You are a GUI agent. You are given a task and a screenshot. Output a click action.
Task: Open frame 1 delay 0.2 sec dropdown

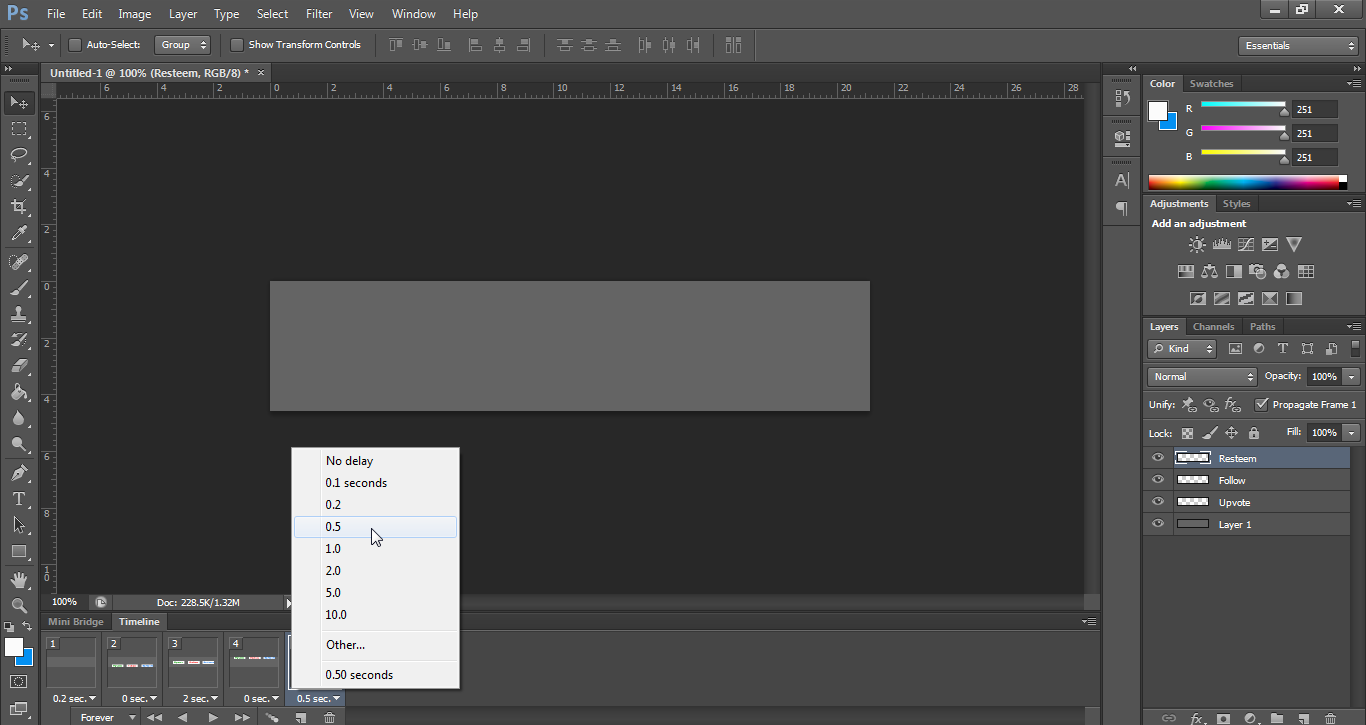74,698
